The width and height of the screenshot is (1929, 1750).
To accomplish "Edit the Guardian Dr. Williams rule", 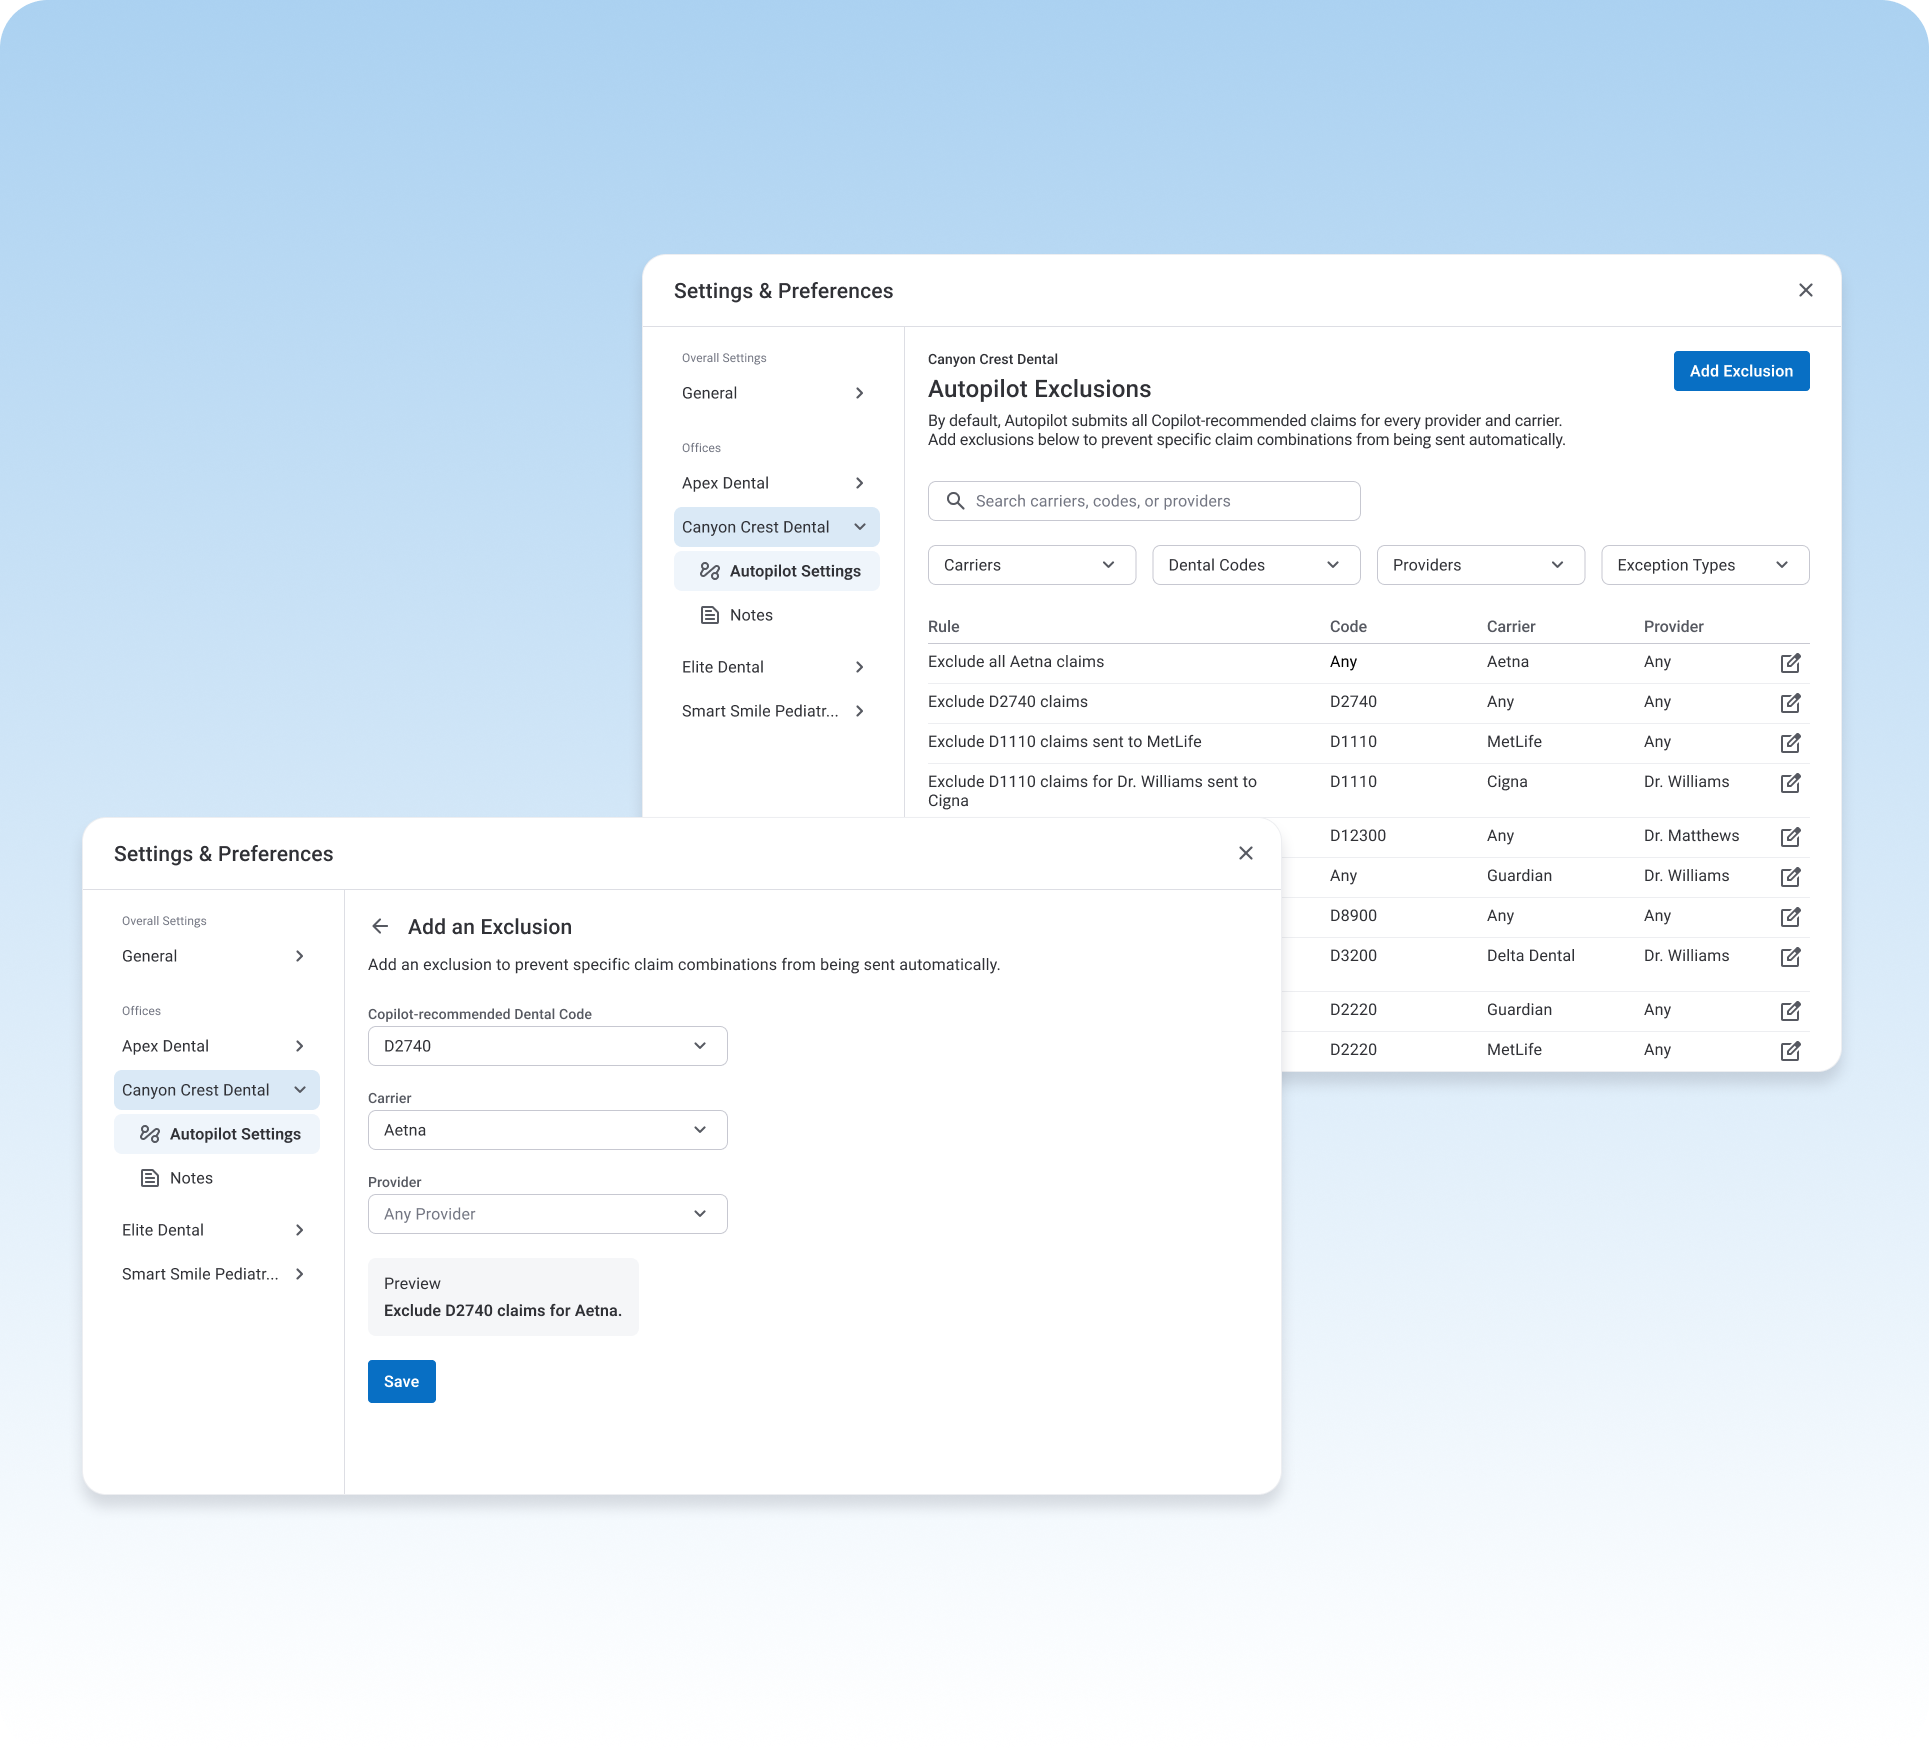I will [1790, 877].
